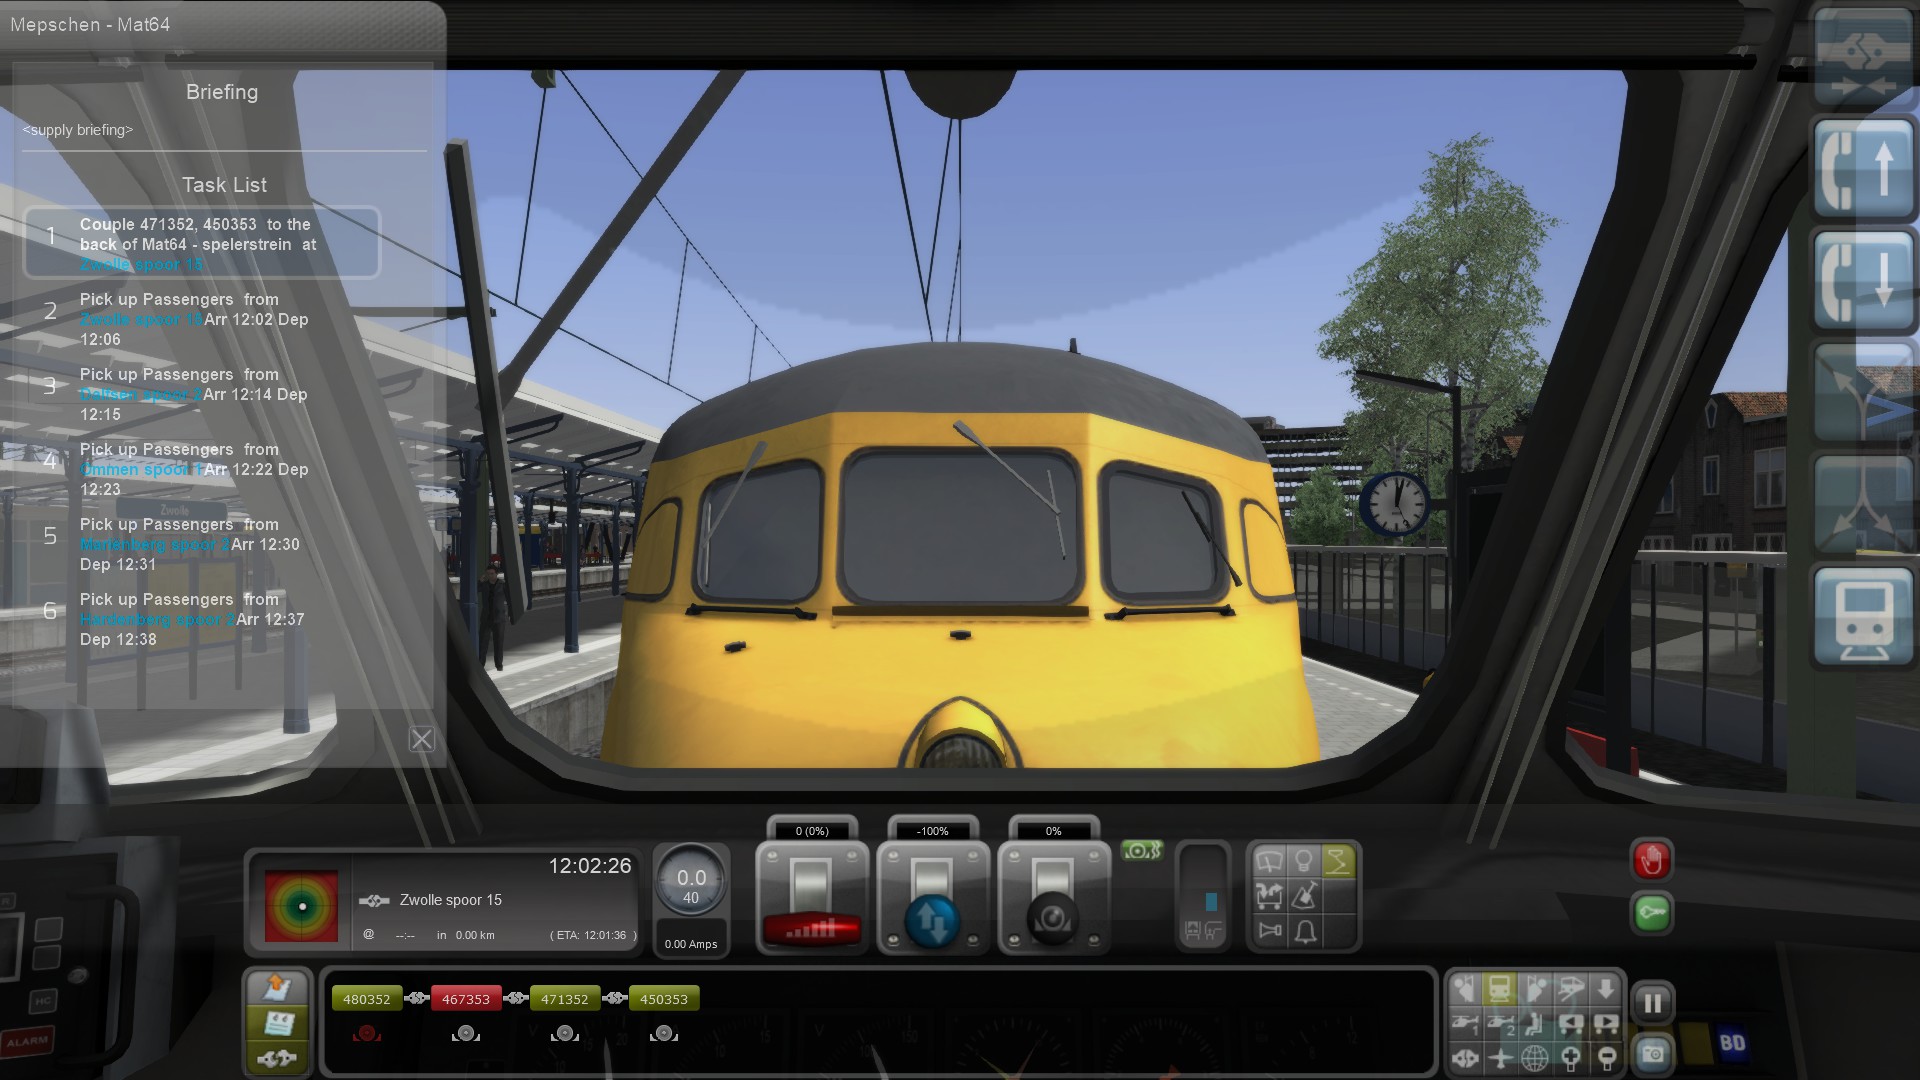Sound the horn icon
This screenshot has width=1920, height=1080.
[x=1269, y=931]
